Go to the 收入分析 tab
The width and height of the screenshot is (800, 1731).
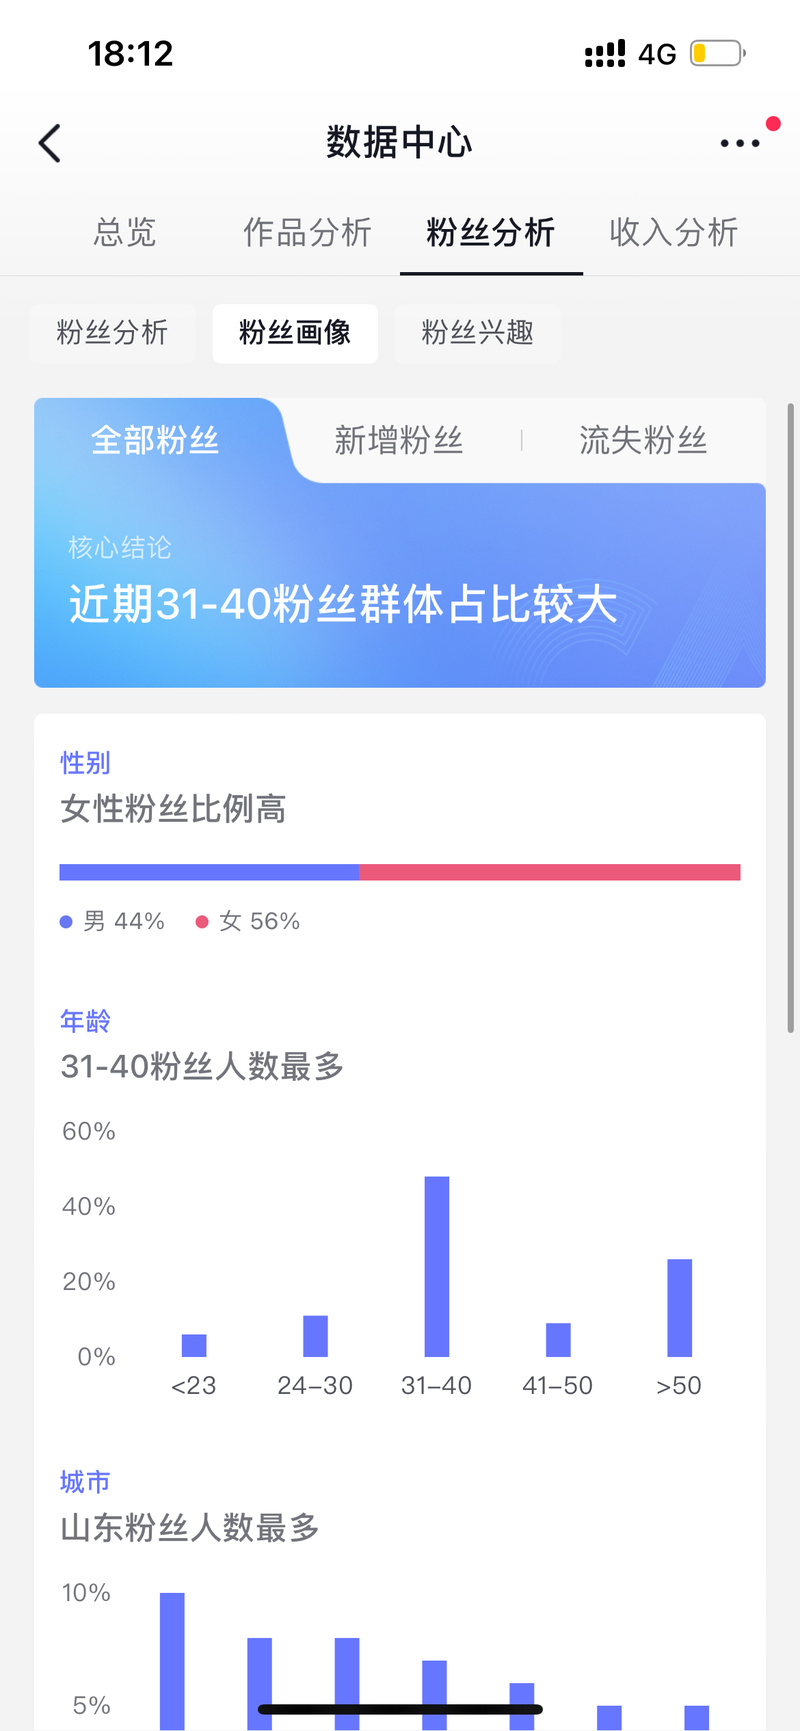[673, 233]
